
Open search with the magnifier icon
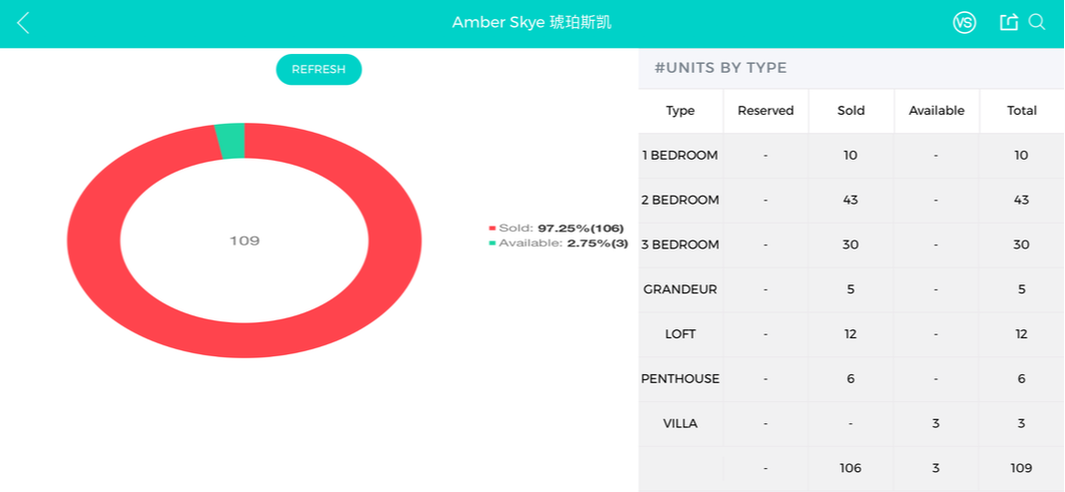(1036, 22)
